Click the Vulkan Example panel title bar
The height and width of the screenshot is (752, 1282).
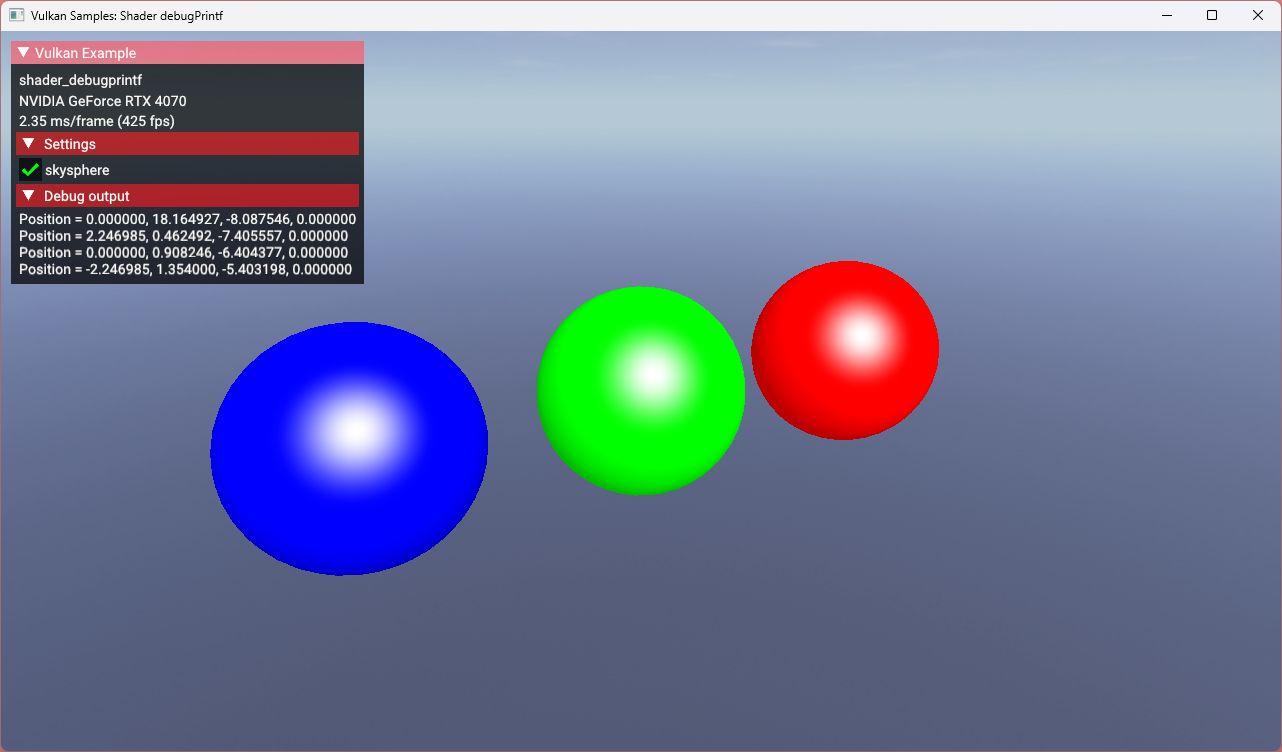coord(200,53)
